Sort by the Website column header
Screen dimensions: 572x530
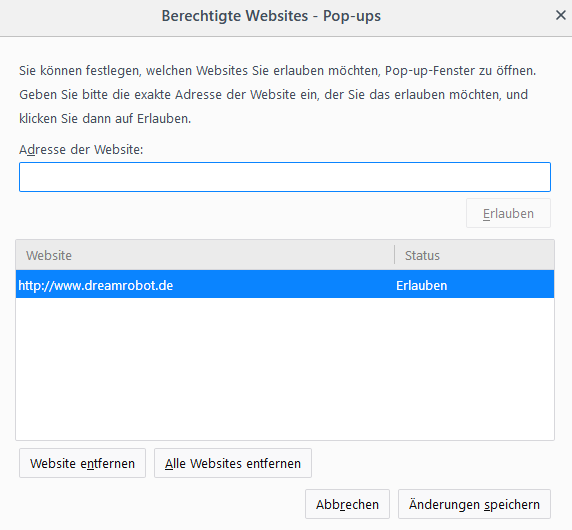point(205,255)
